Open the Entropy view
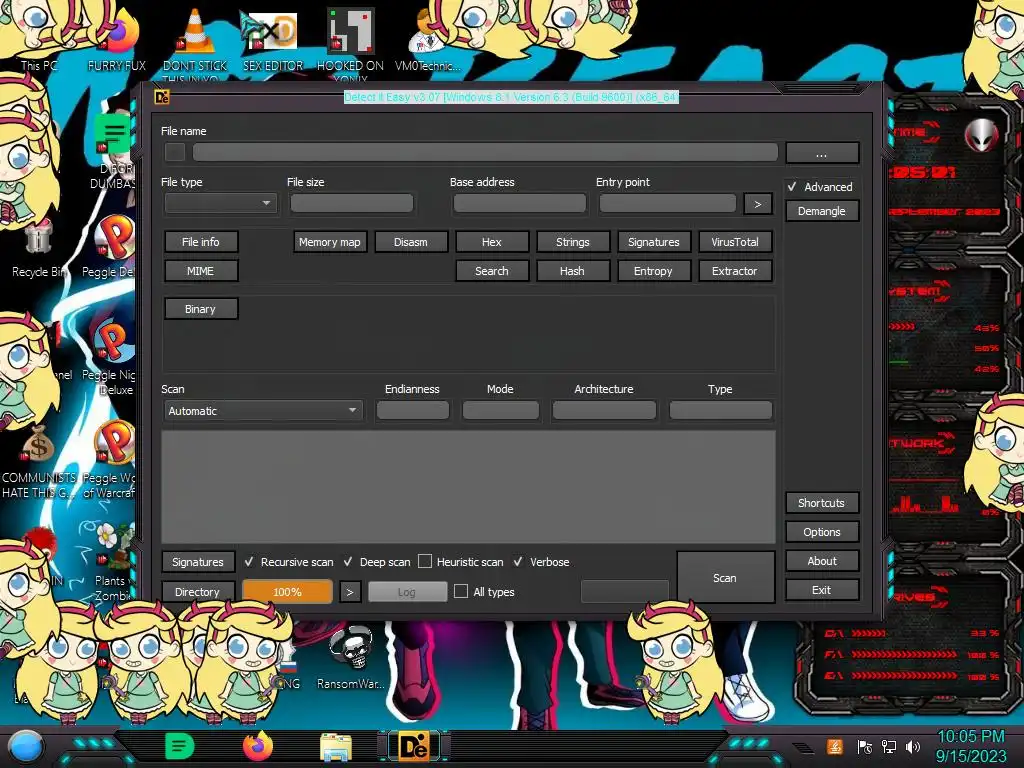The image size is (1024, 768). (654, 270)
